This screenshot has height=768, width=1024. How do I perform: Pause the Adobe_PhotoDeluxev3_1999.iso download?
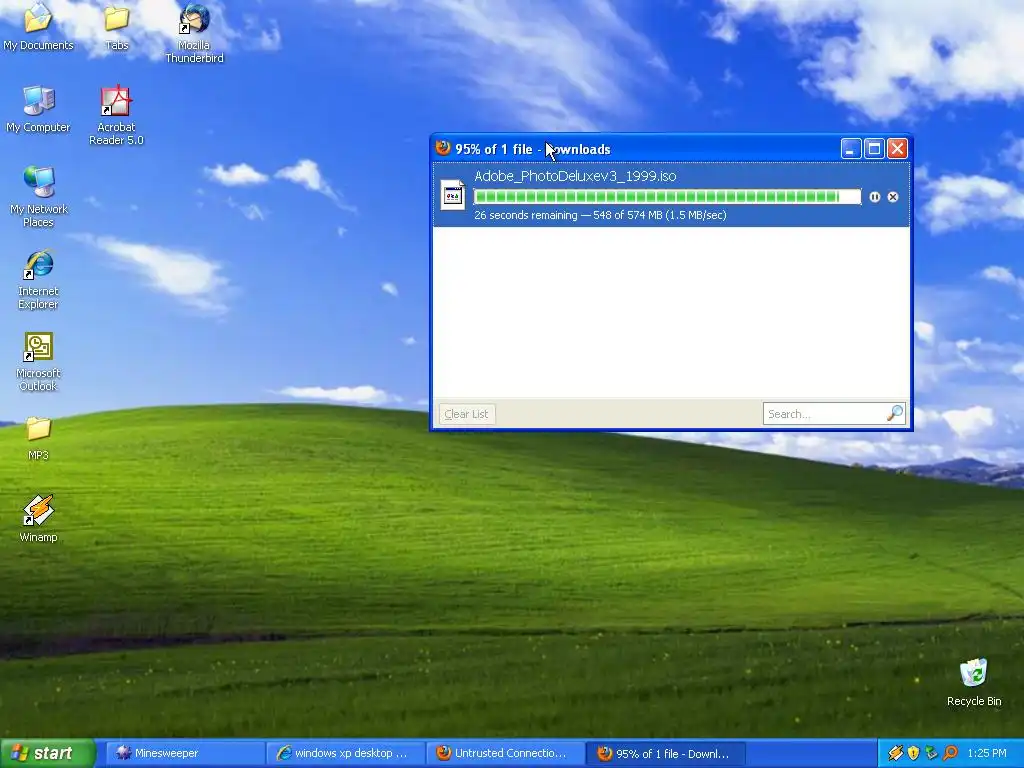tap(874, 197)
